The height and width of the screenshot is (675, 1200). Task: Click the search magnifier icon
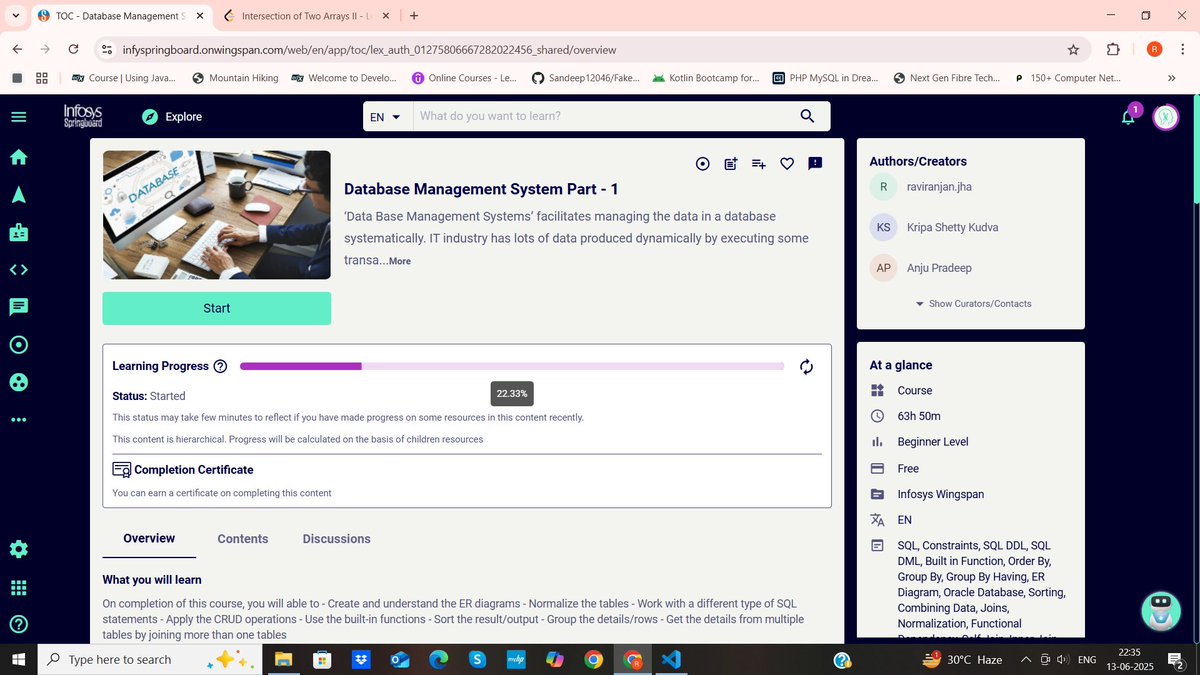click(808, 116)
